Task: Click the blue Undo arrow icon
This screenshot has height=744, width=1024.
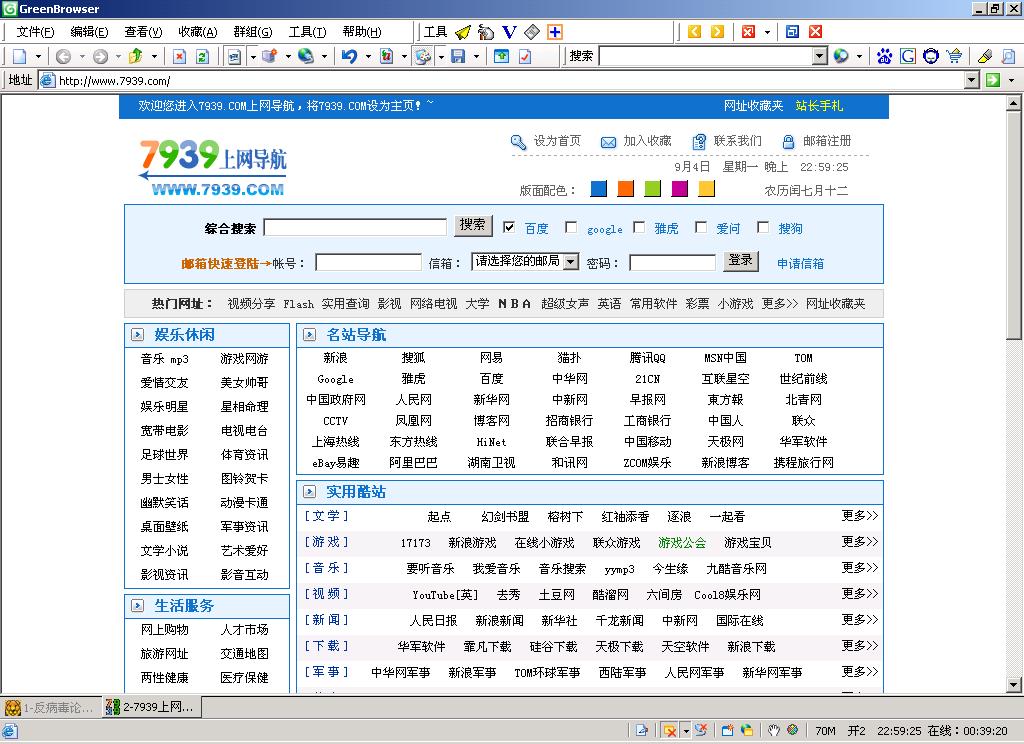Action: tap(349, 57)
